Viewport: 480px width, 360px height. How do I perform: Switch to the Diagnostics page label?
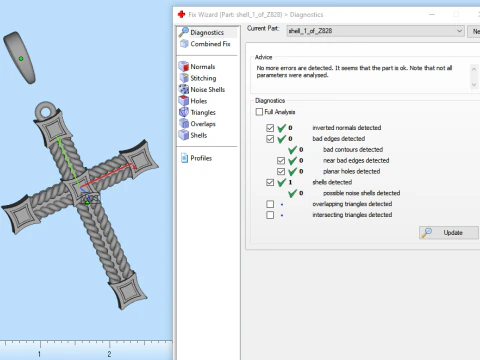click(x=207, y=32)
